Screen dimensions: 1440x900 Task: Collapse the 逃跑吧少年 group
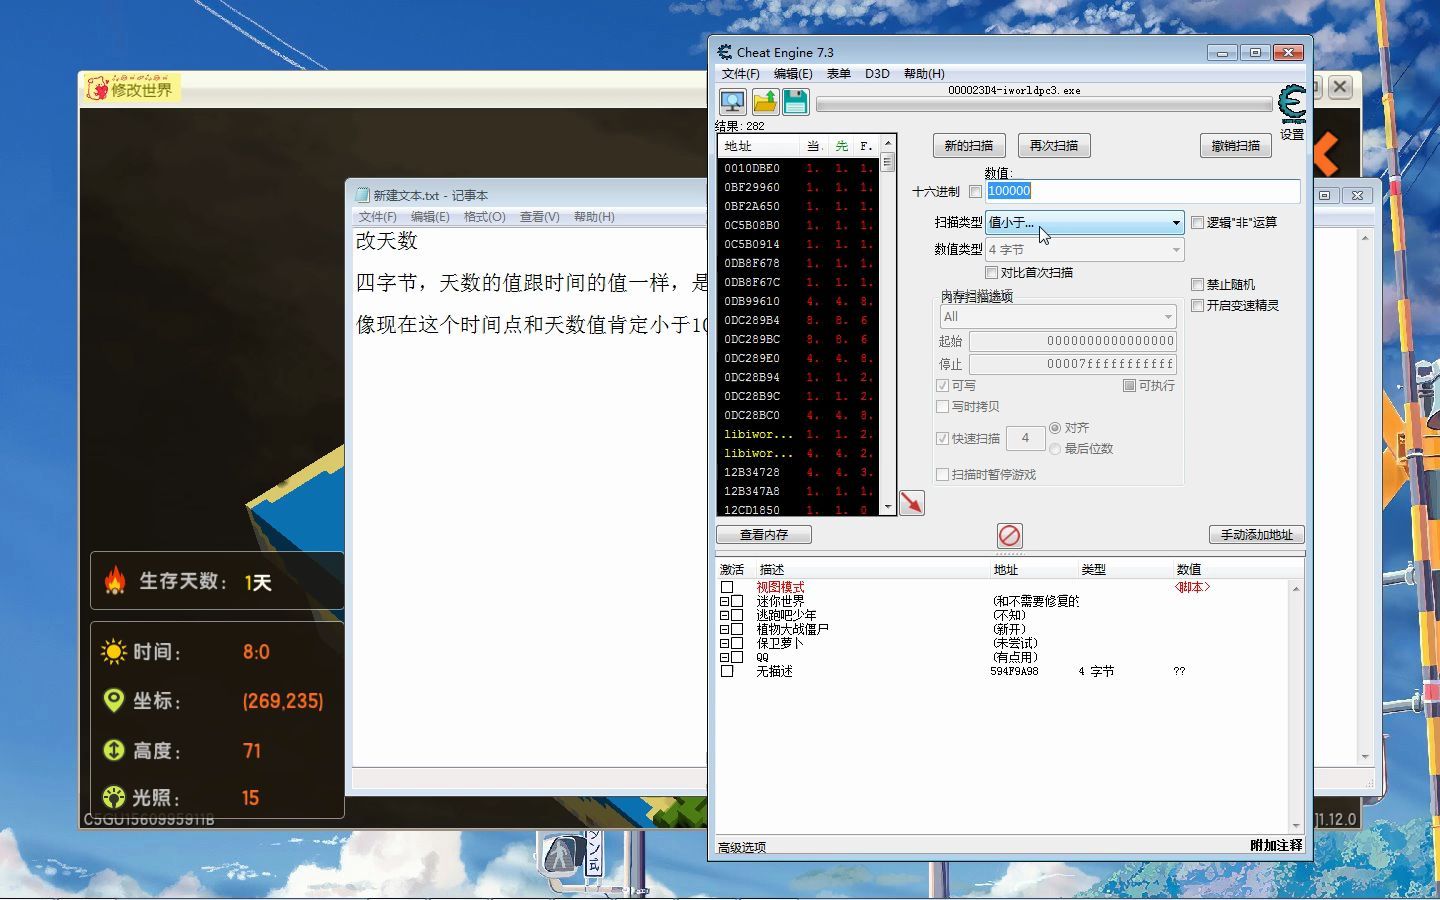(724, 615)
